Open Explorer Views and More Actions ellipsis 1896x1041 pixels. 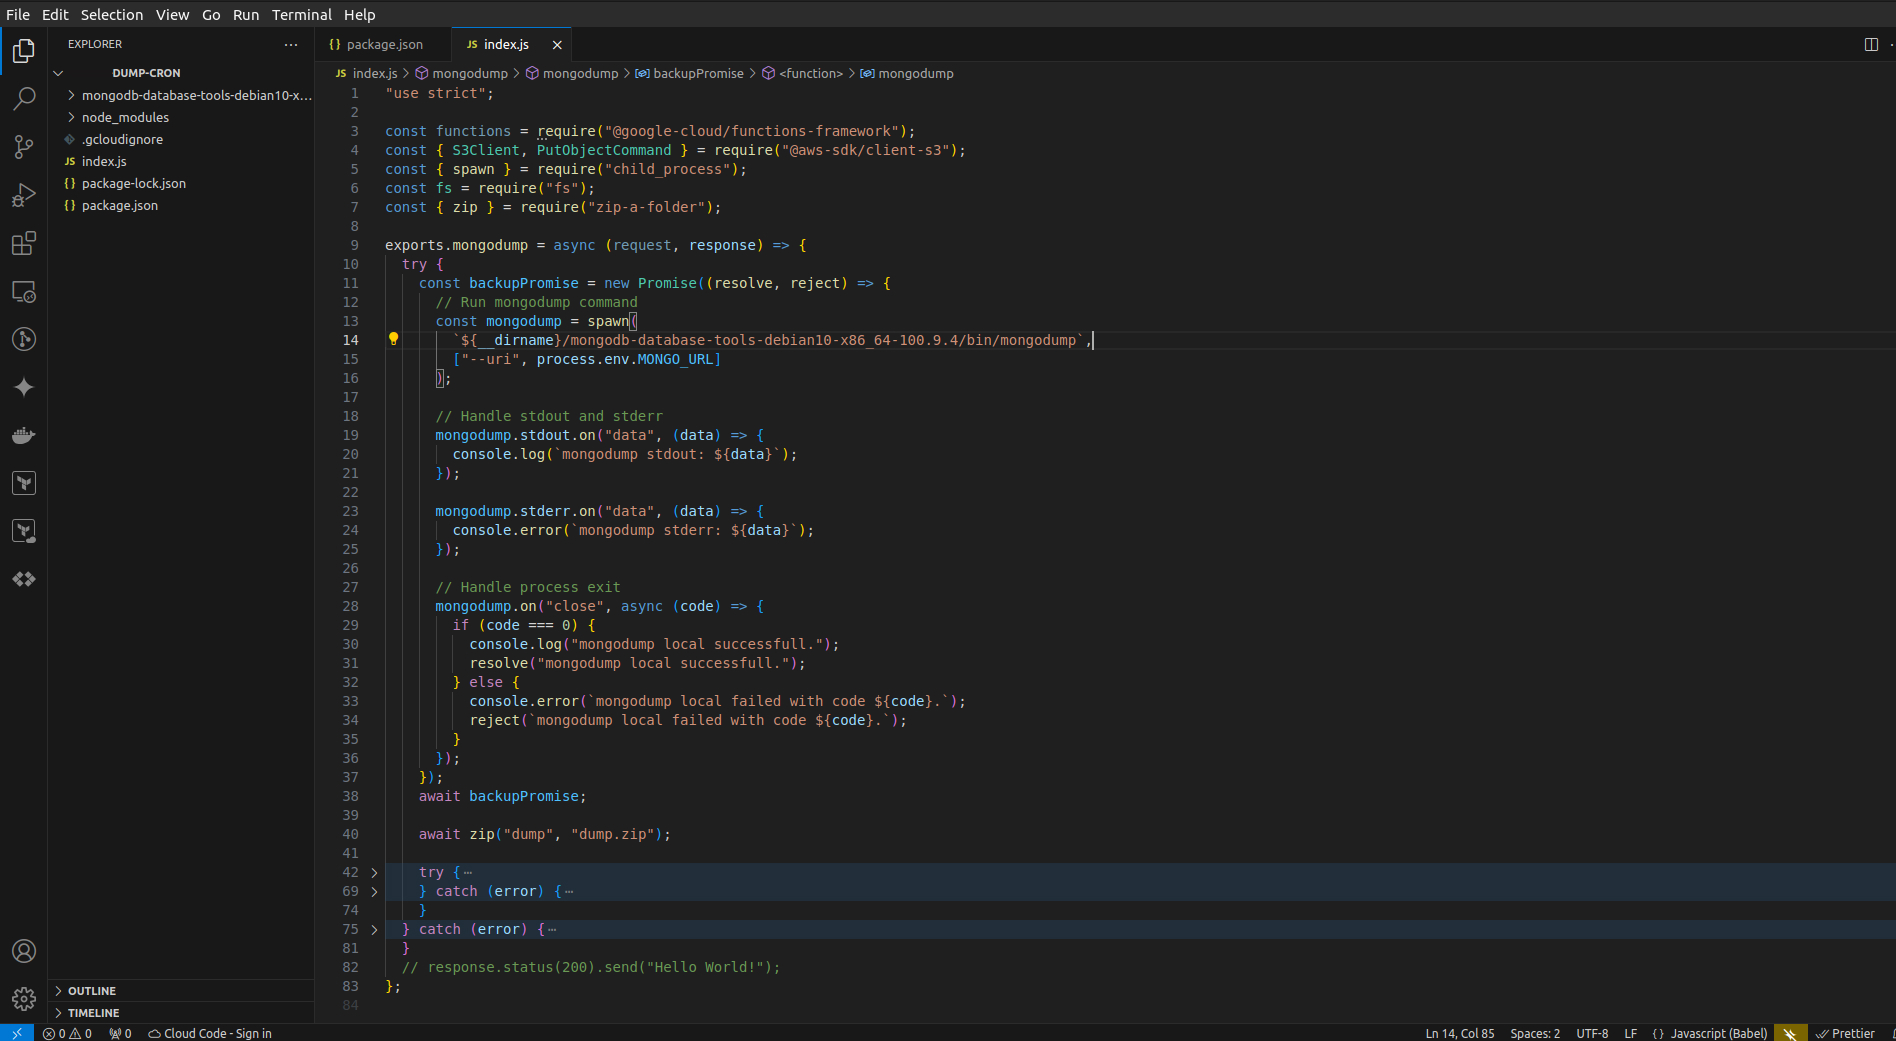[291, 44]
